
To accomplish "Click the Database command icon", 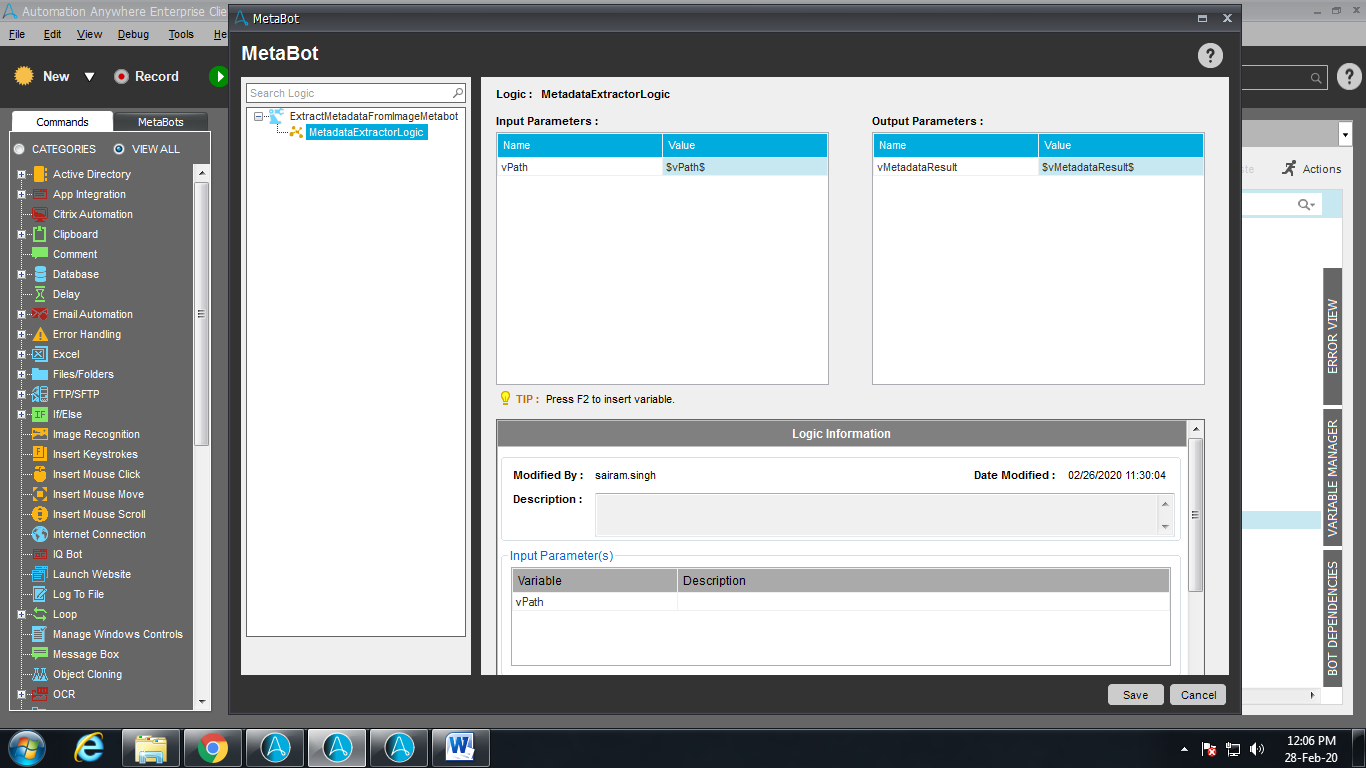I will coord(40,274).
